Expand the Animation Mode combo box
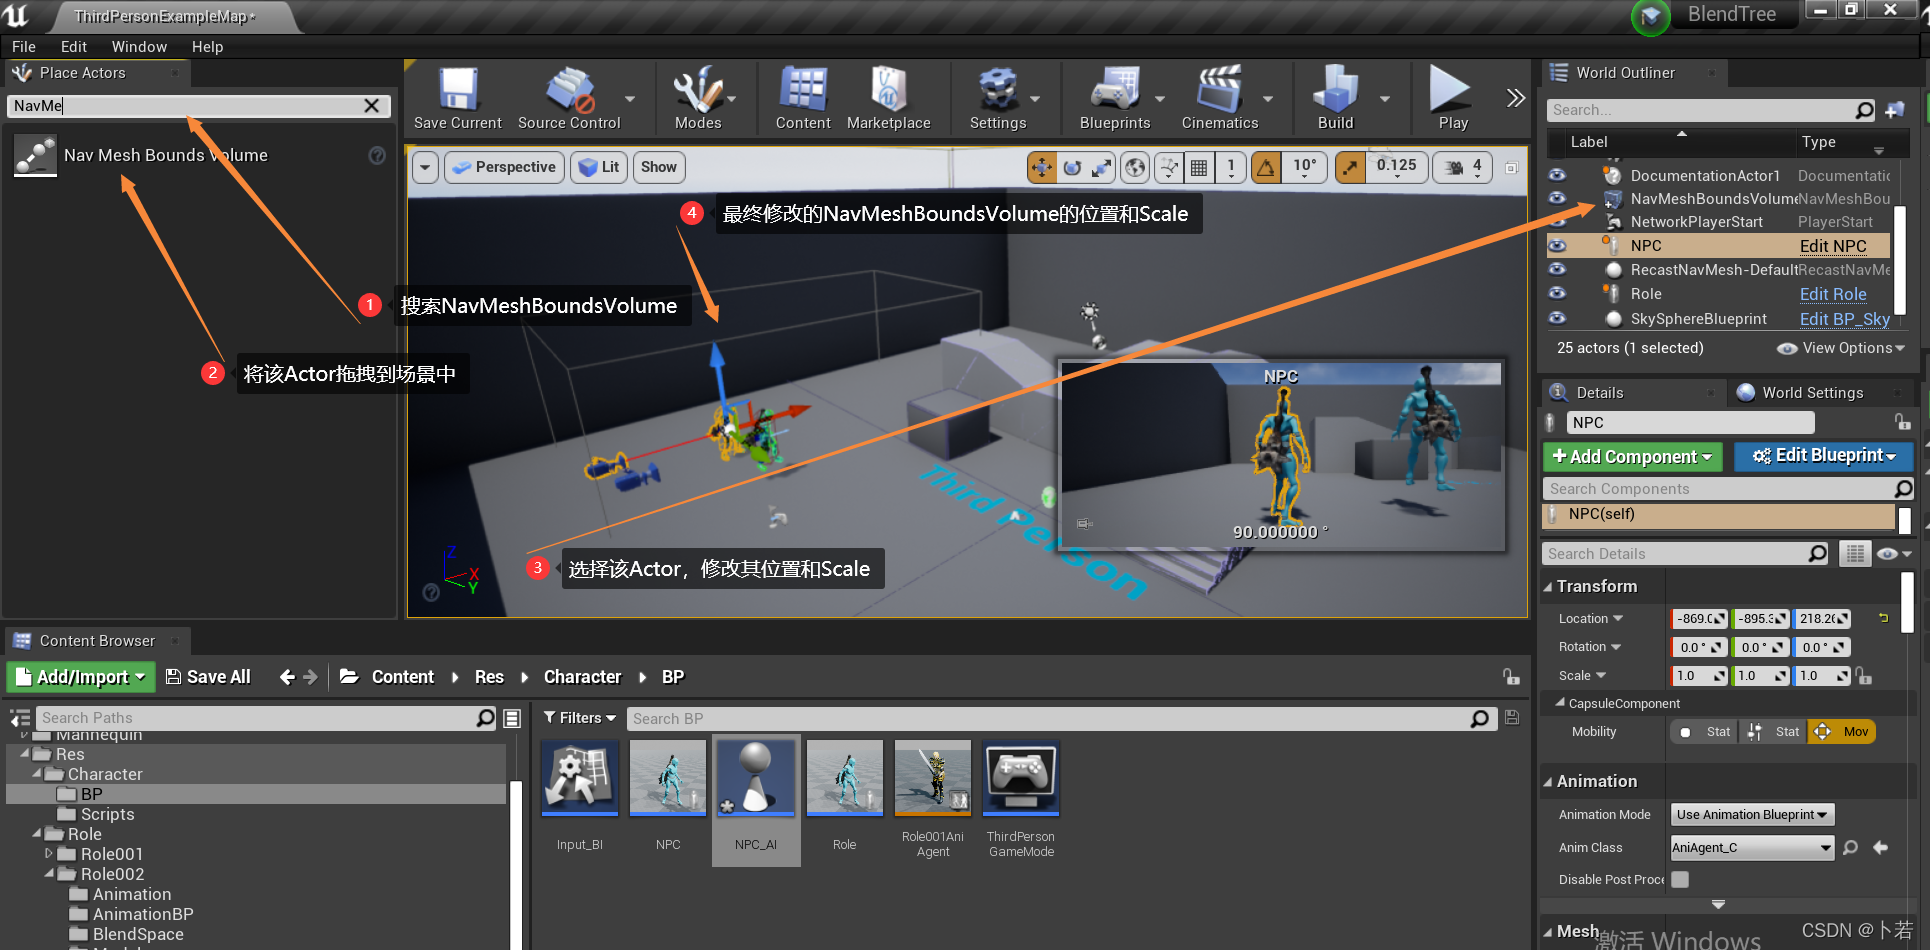 click(x=1753, y=814)
